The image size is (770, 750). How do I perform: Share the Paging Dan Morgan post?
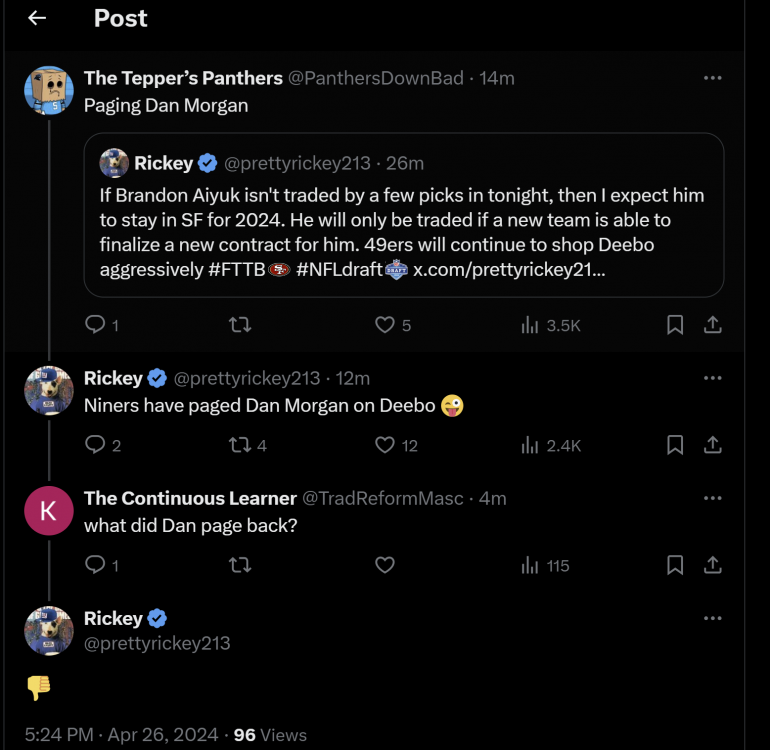713,325
